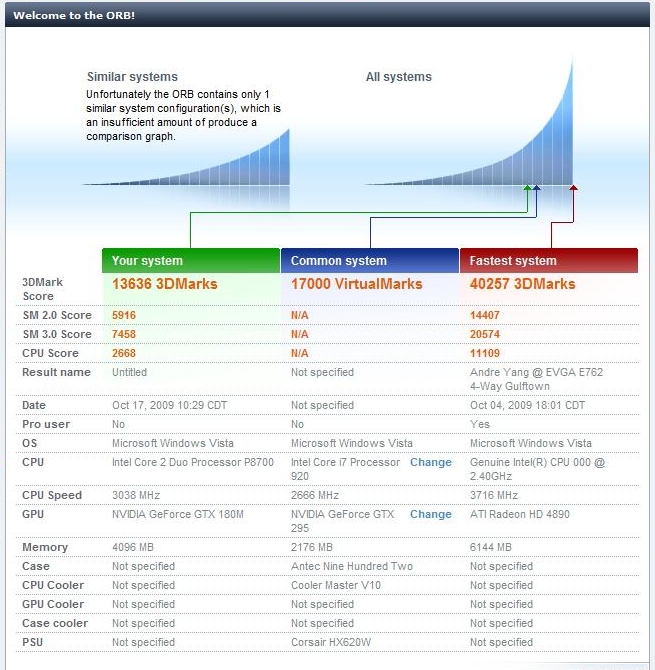655x670 pixels.
Task: Click the Pro user row label
Action: (x=46, y=424)
